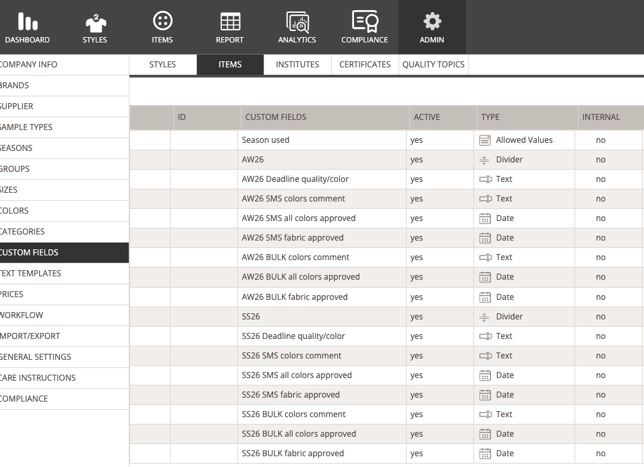The height and width of the screenshot is (467, 644).
Task: Click 'yes' in the Season used row
Action: 416,140
